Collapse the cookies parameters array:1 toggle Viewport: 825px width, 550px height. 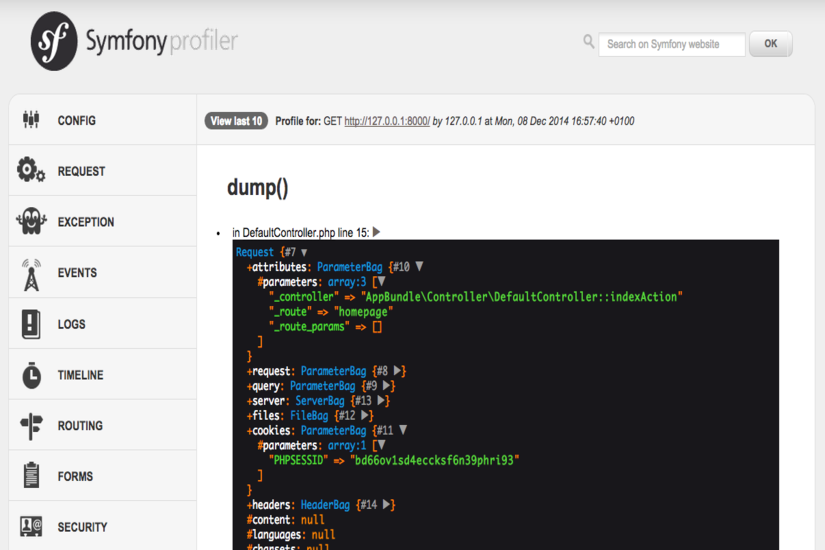tap(381, 445)
